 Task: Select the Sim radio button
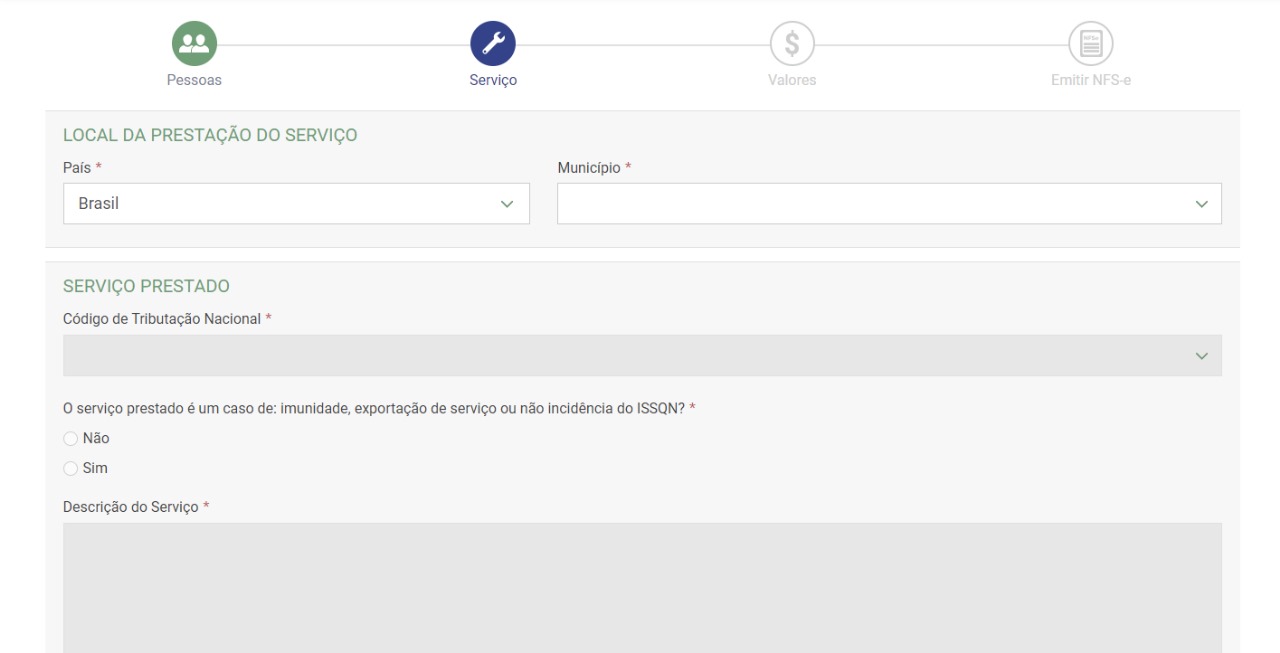[70, 468]
